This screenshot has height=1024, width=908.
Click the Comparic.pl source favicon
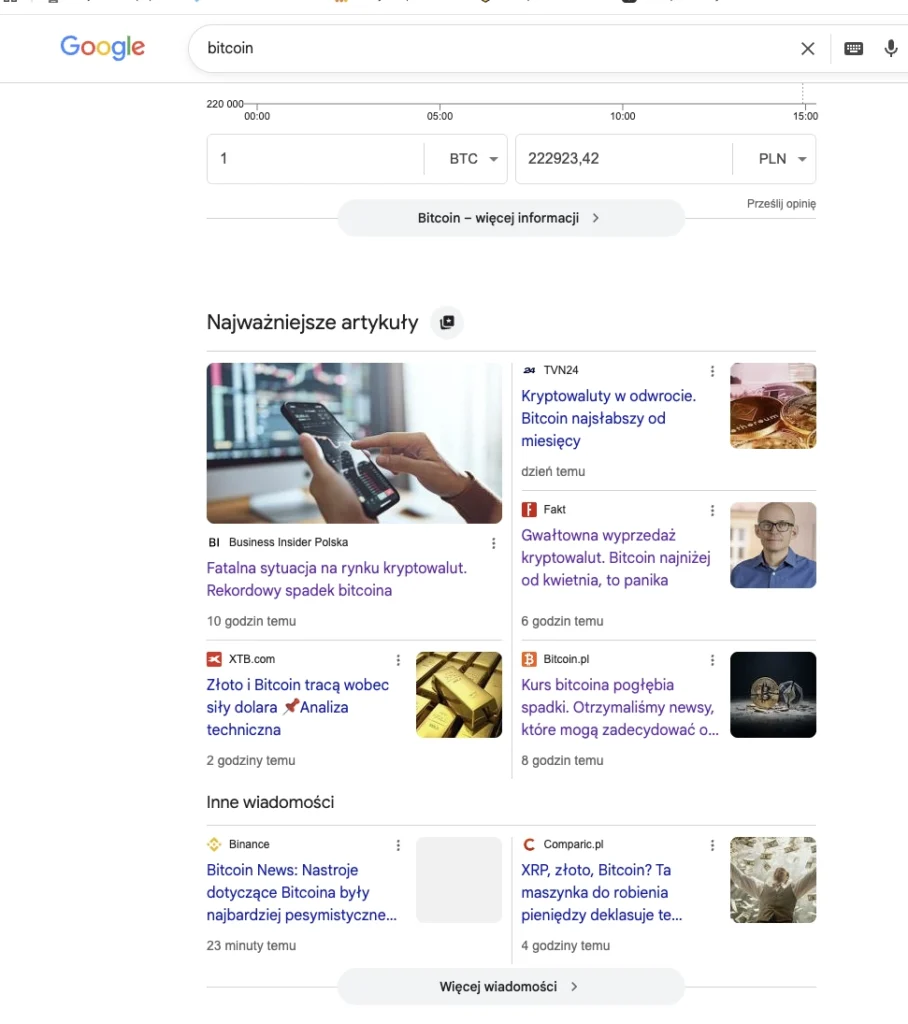coord(528,845)
